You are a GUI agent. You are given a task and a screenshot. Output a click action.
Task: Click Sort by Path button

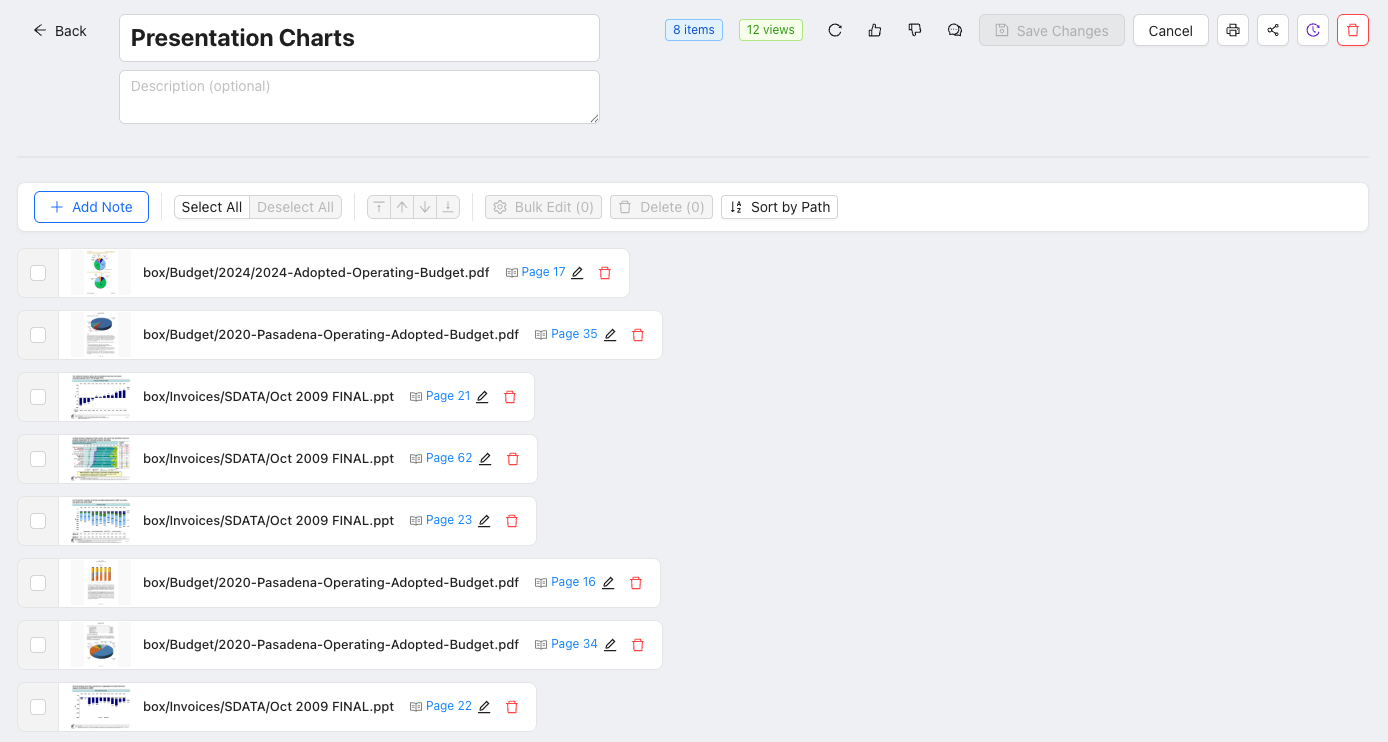click(779, 207)
